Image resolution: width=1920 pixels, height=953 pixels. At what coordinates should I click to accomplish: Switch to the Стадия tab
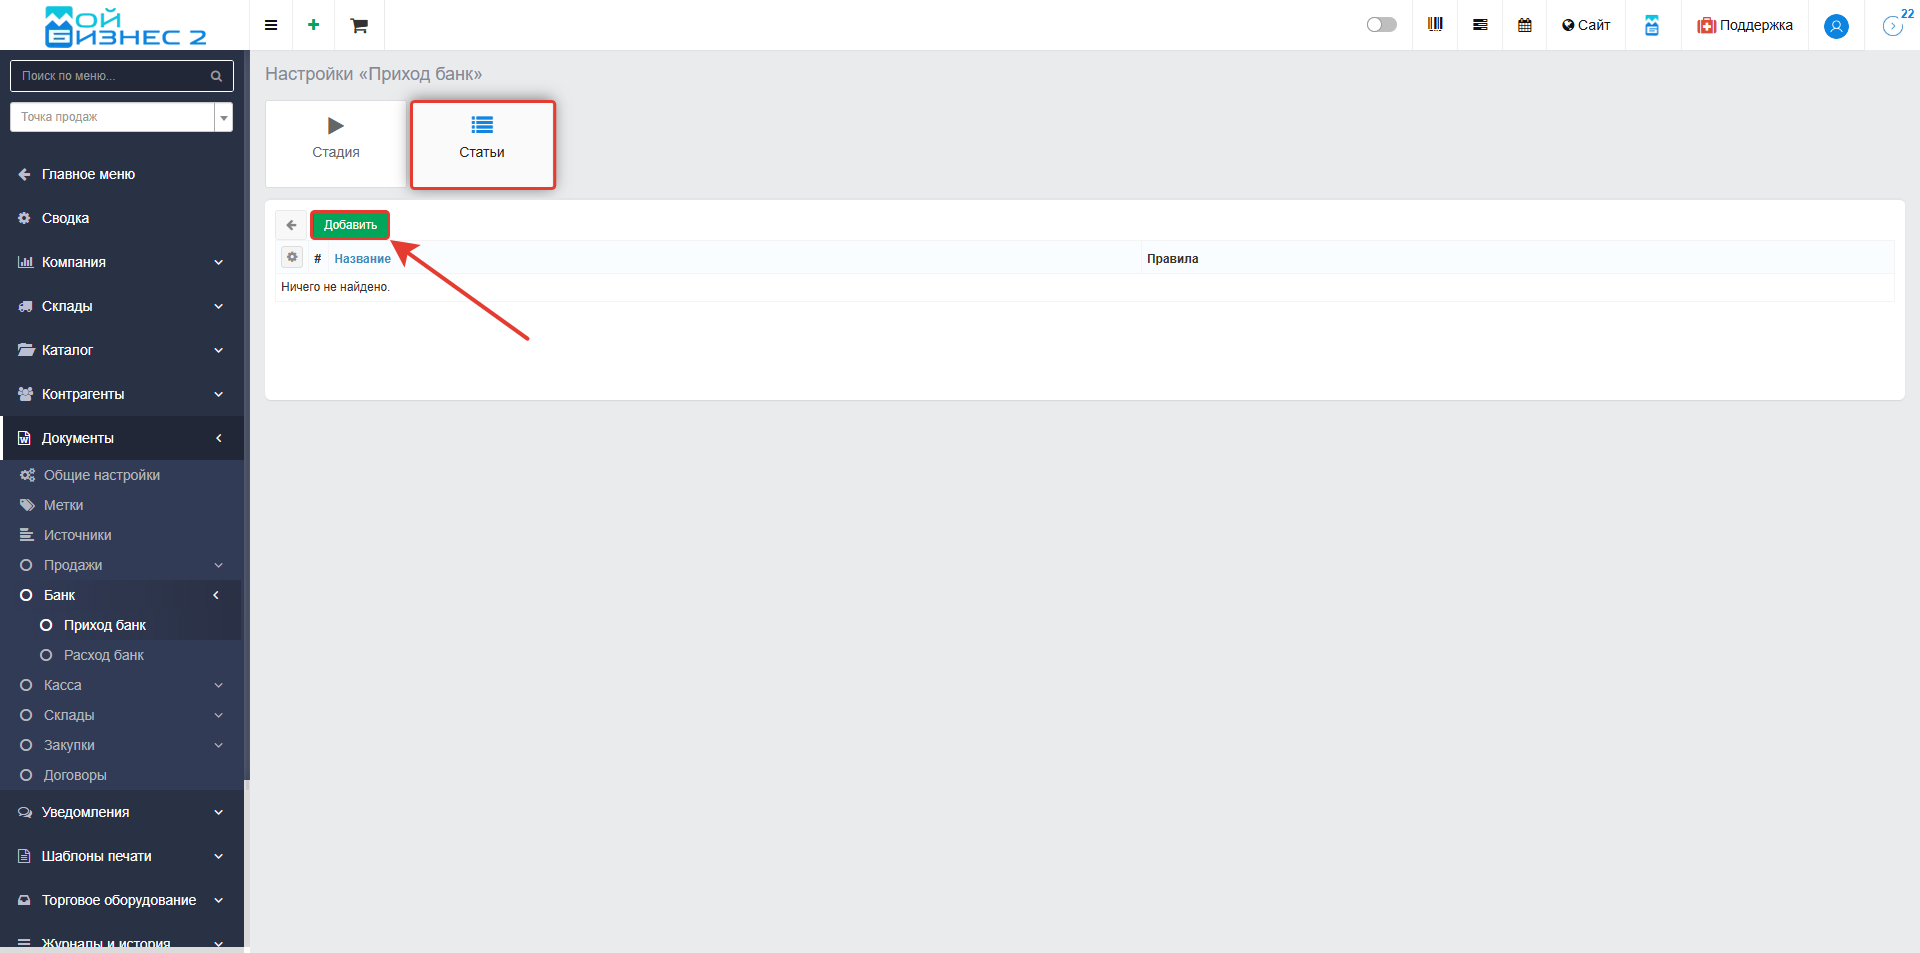336,143
